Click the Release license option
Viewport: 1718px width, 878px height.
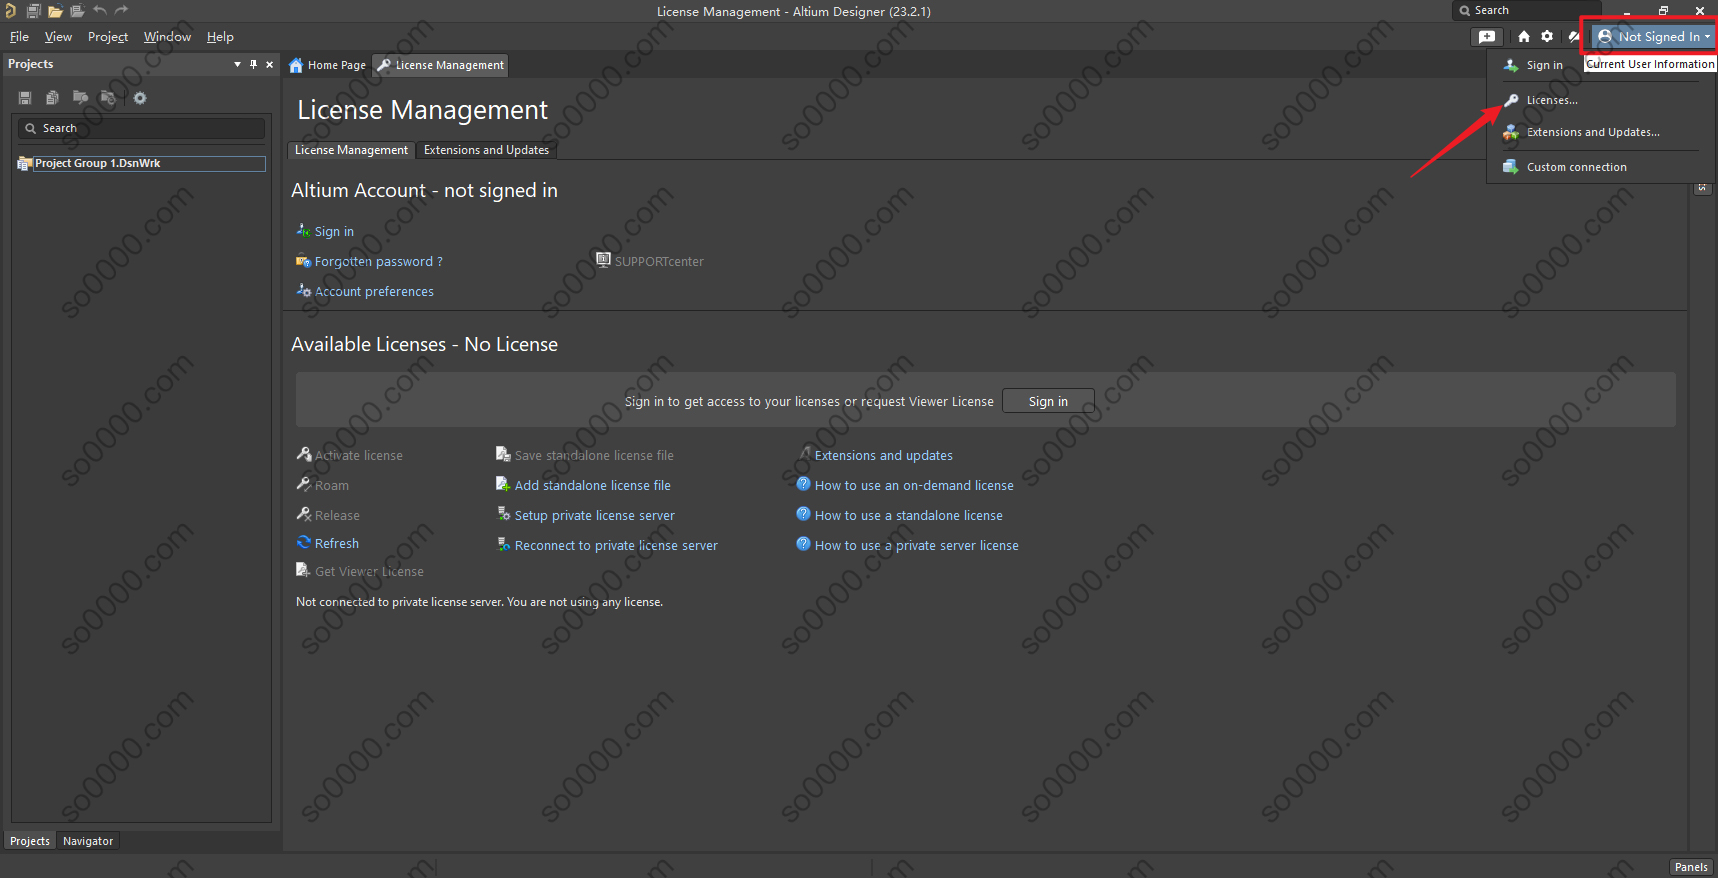coord(337,515)
